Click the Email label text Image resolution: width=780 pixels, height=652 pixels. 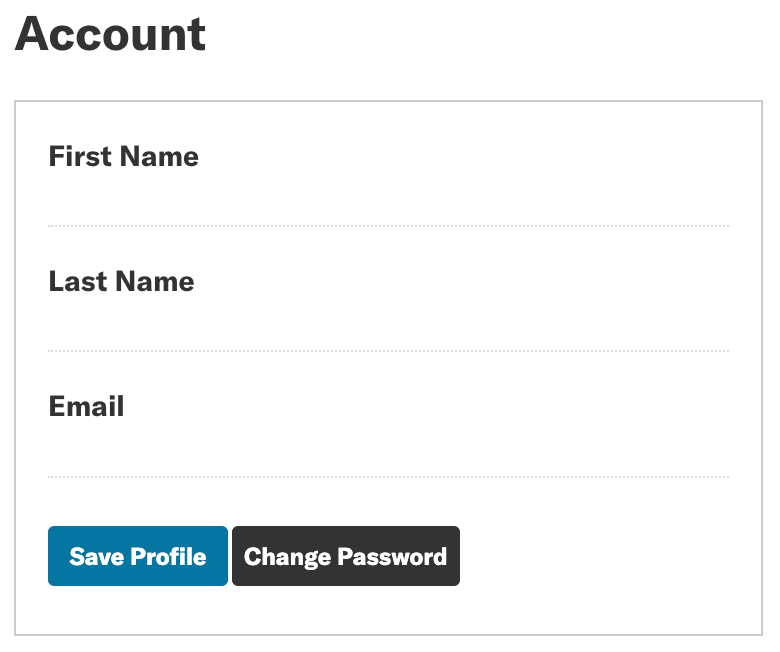[87, 407]
